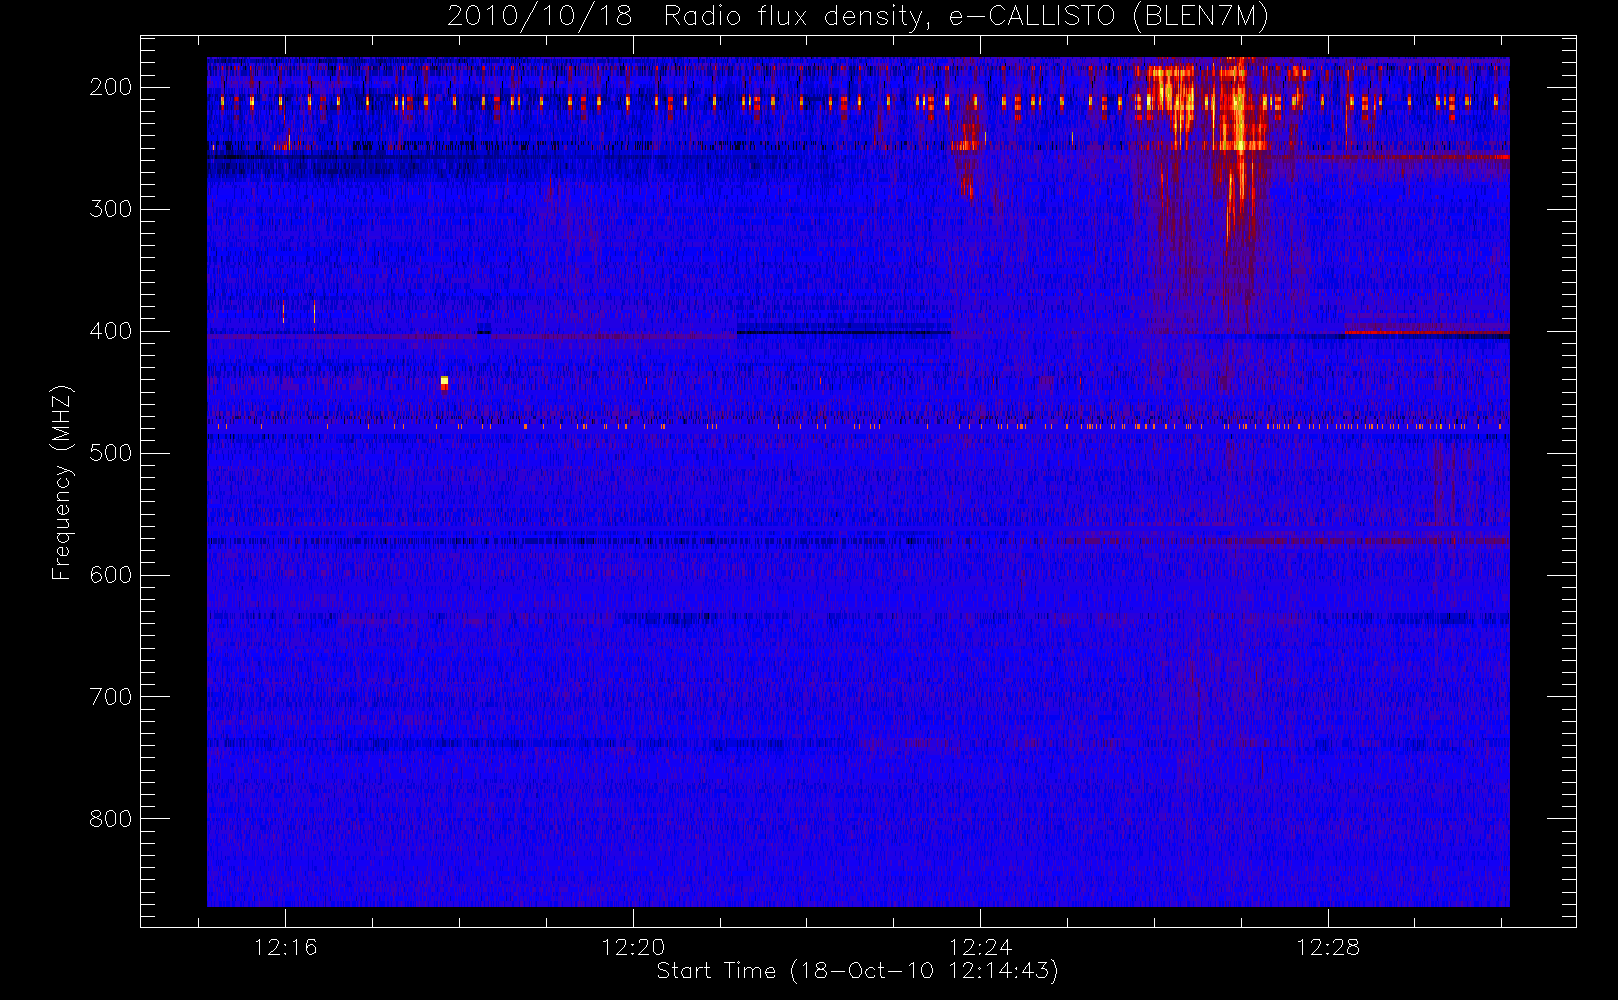Click the 12:24 time tick label
This screenshot has height=1000, width=1618.
pyautogui.click(x=981, y=947)
